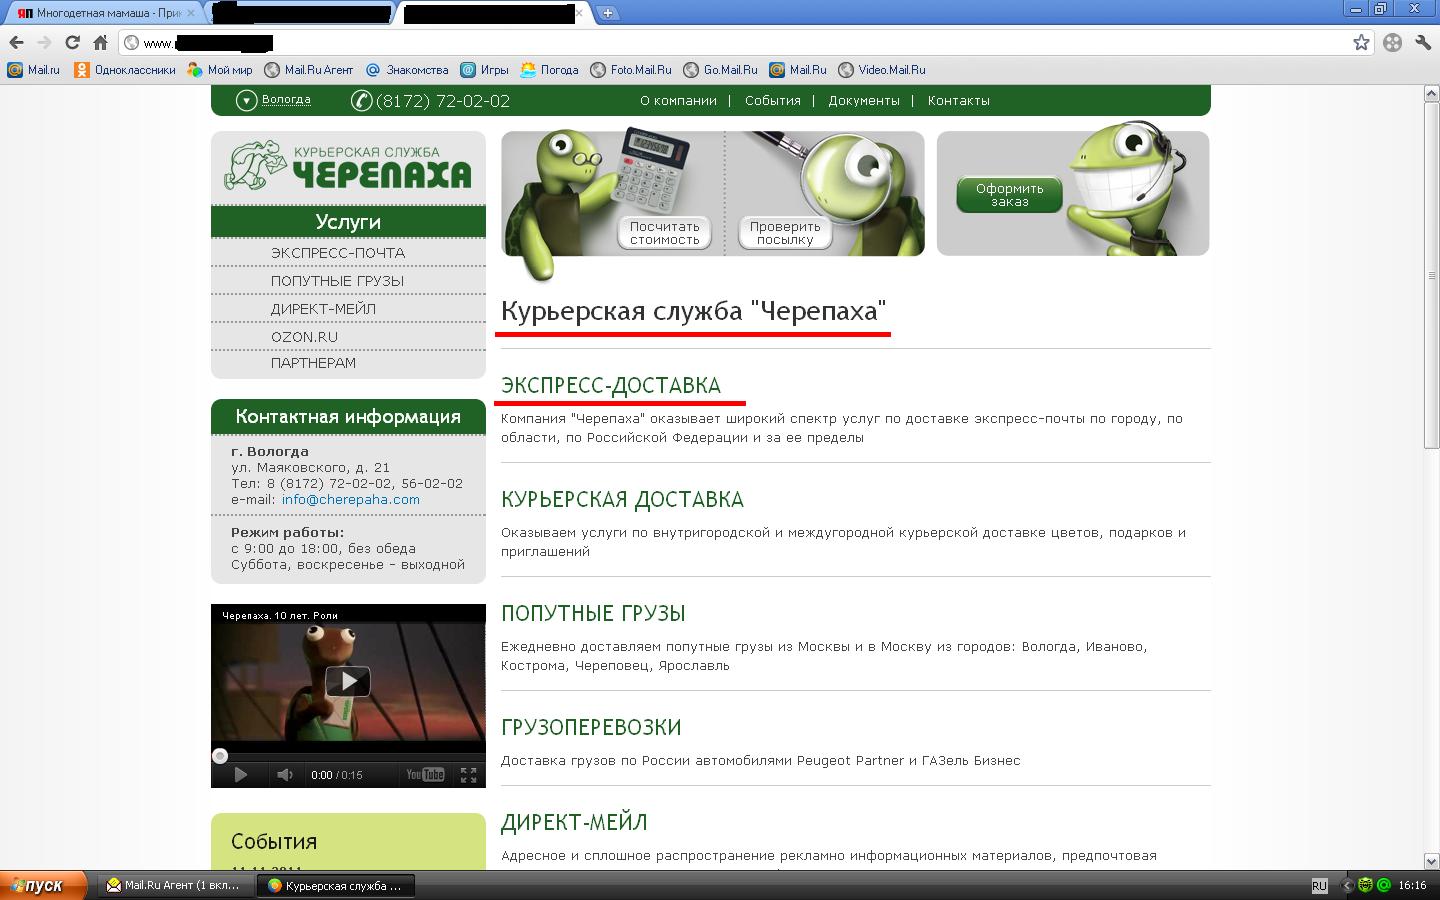Open the info@cherepaha.com email link
The height and width of the screenshot is (900, 1440).
tap(351, 499)
